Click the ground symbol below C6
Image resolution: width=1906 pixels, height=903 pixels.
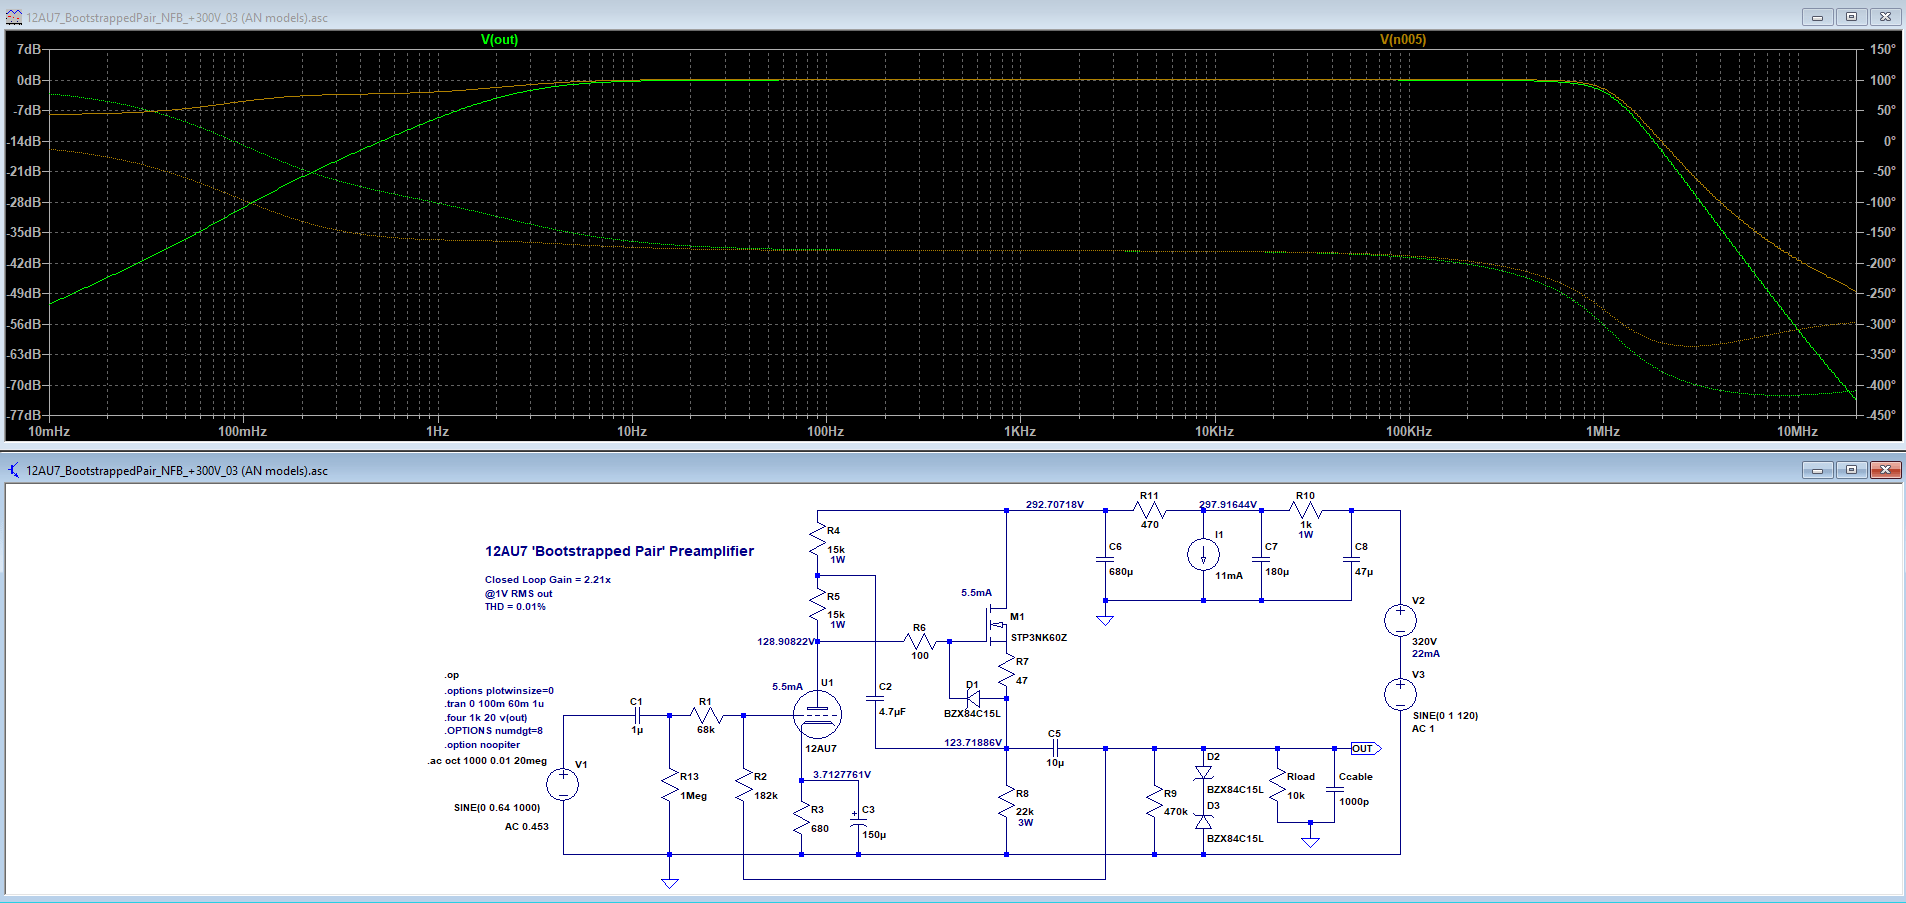pyautogui.click(x=1105, y=620)
